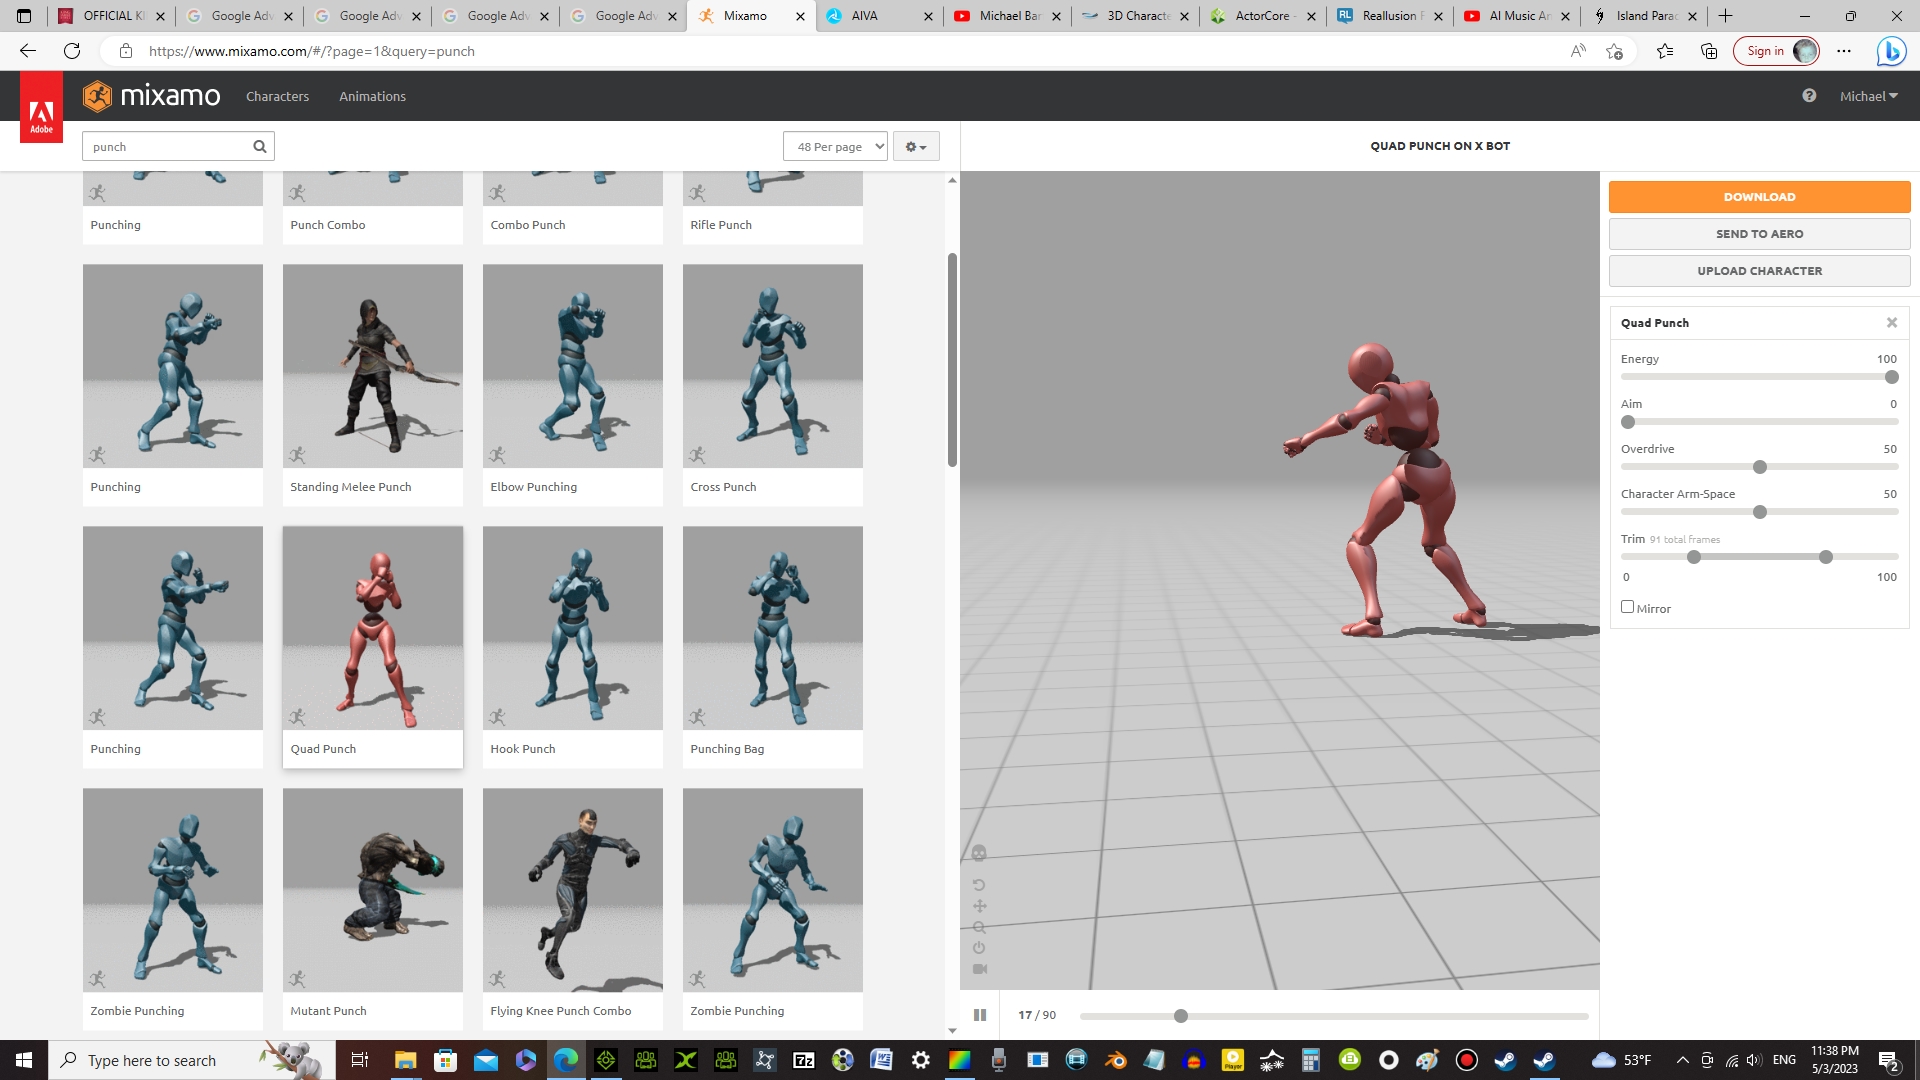Select the Hook Punch animation thumbnail
Image resolution: width=1920 pixels, height=1080 pixels.
pos(573,628)
